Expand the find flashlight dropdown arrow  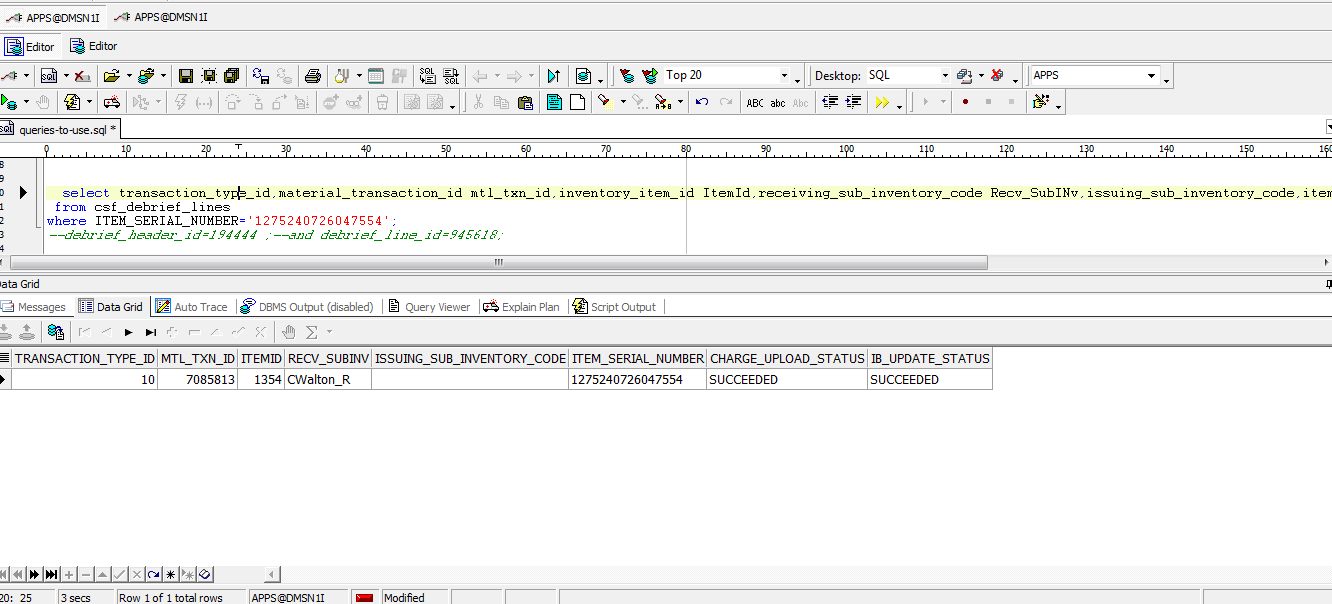[623, 102]
